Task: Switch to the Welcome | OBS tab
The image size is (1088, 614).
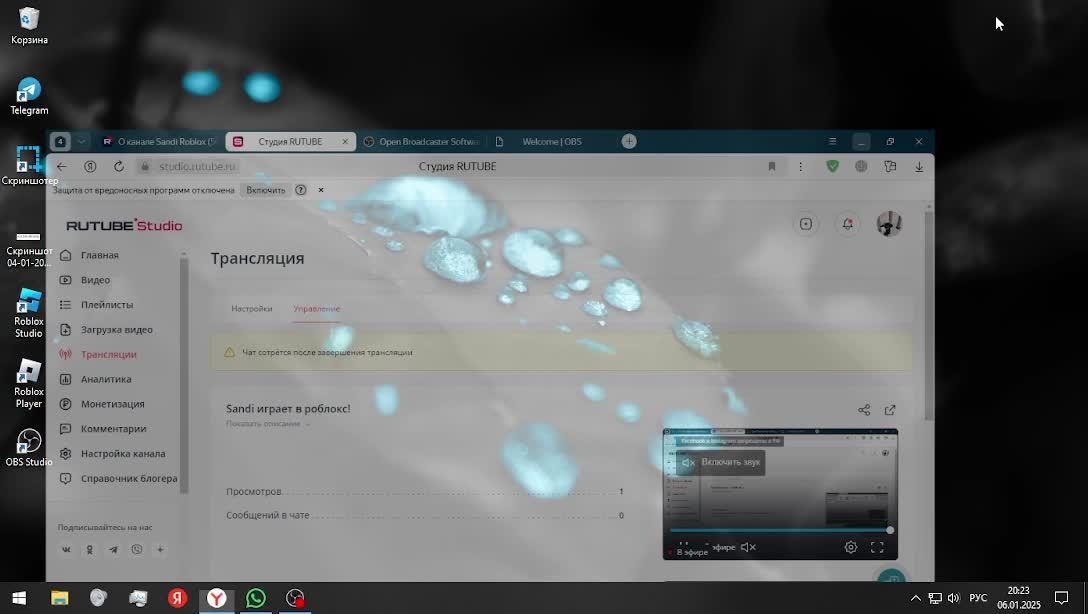Action: [x=552, y=142]
